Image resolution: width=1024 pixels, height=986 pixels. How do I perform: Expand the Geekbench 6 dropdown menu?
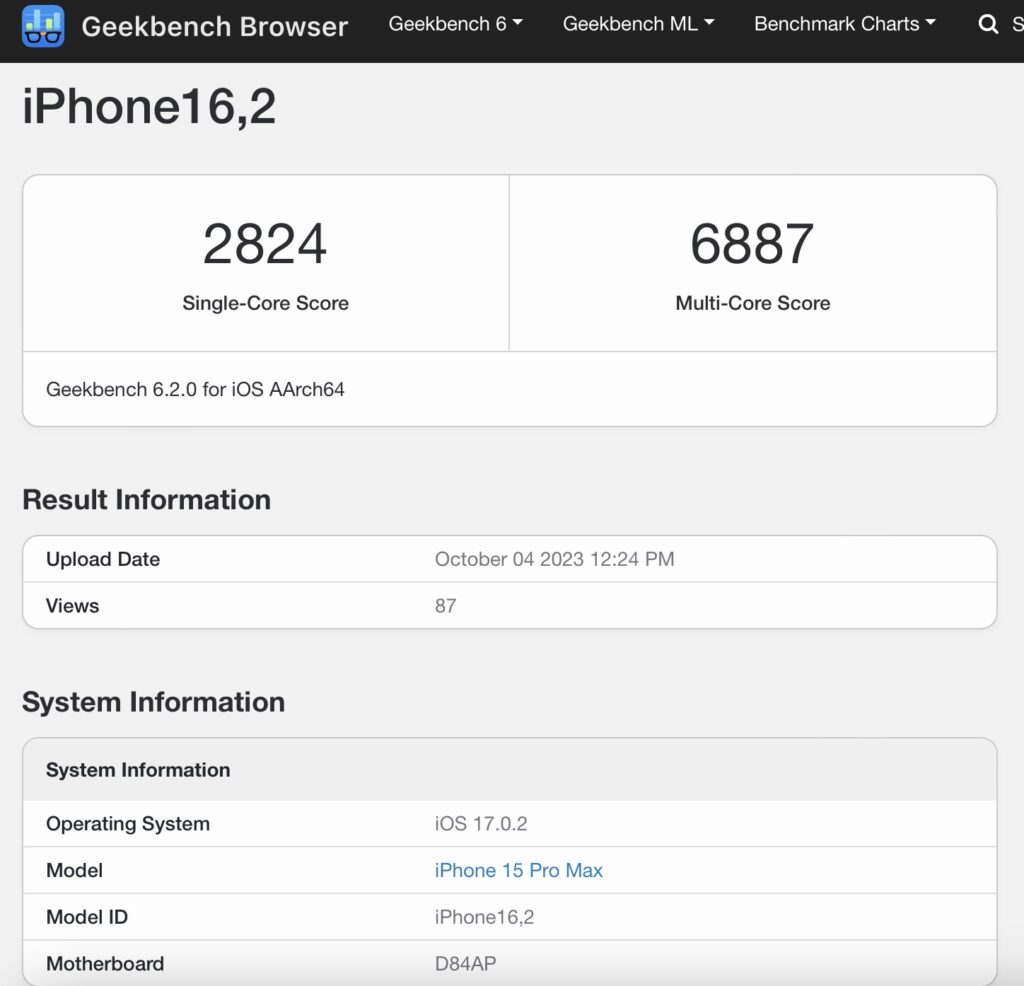(455, 24)
